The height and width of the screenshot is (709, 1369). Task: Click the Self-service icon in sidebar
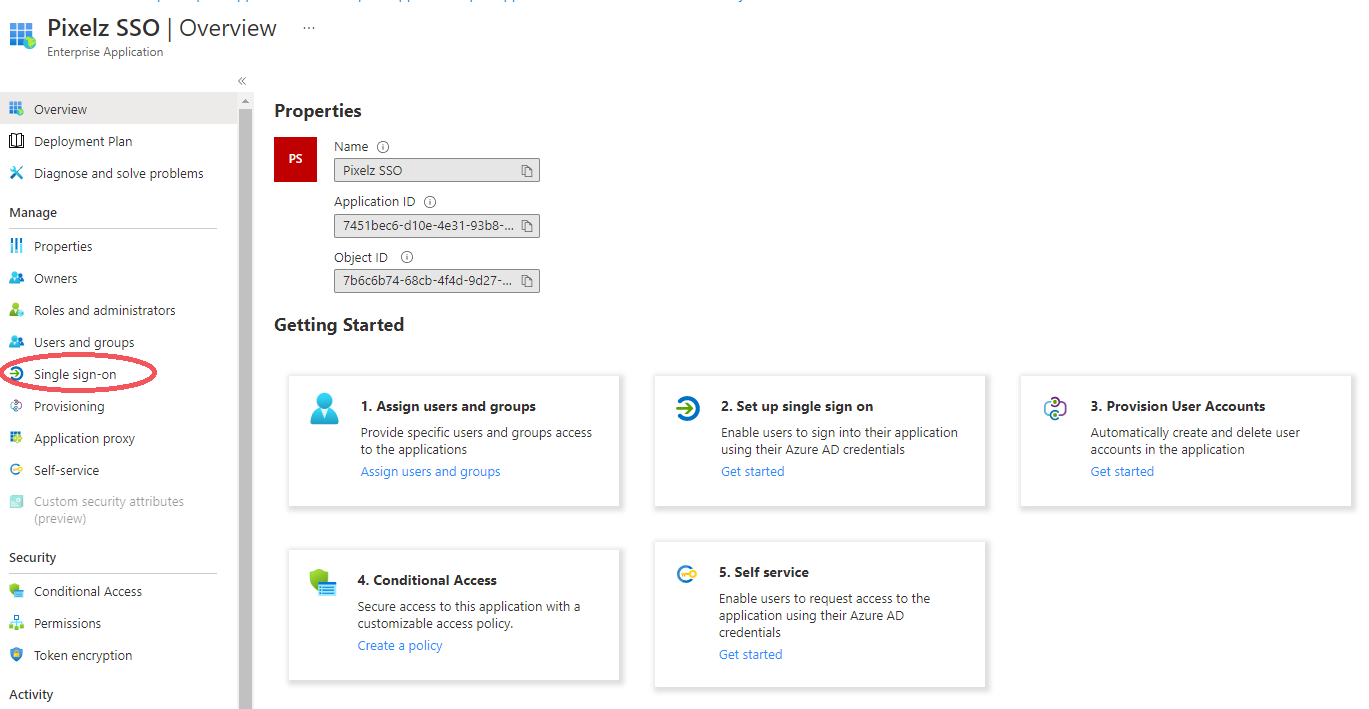coord(16,470)
